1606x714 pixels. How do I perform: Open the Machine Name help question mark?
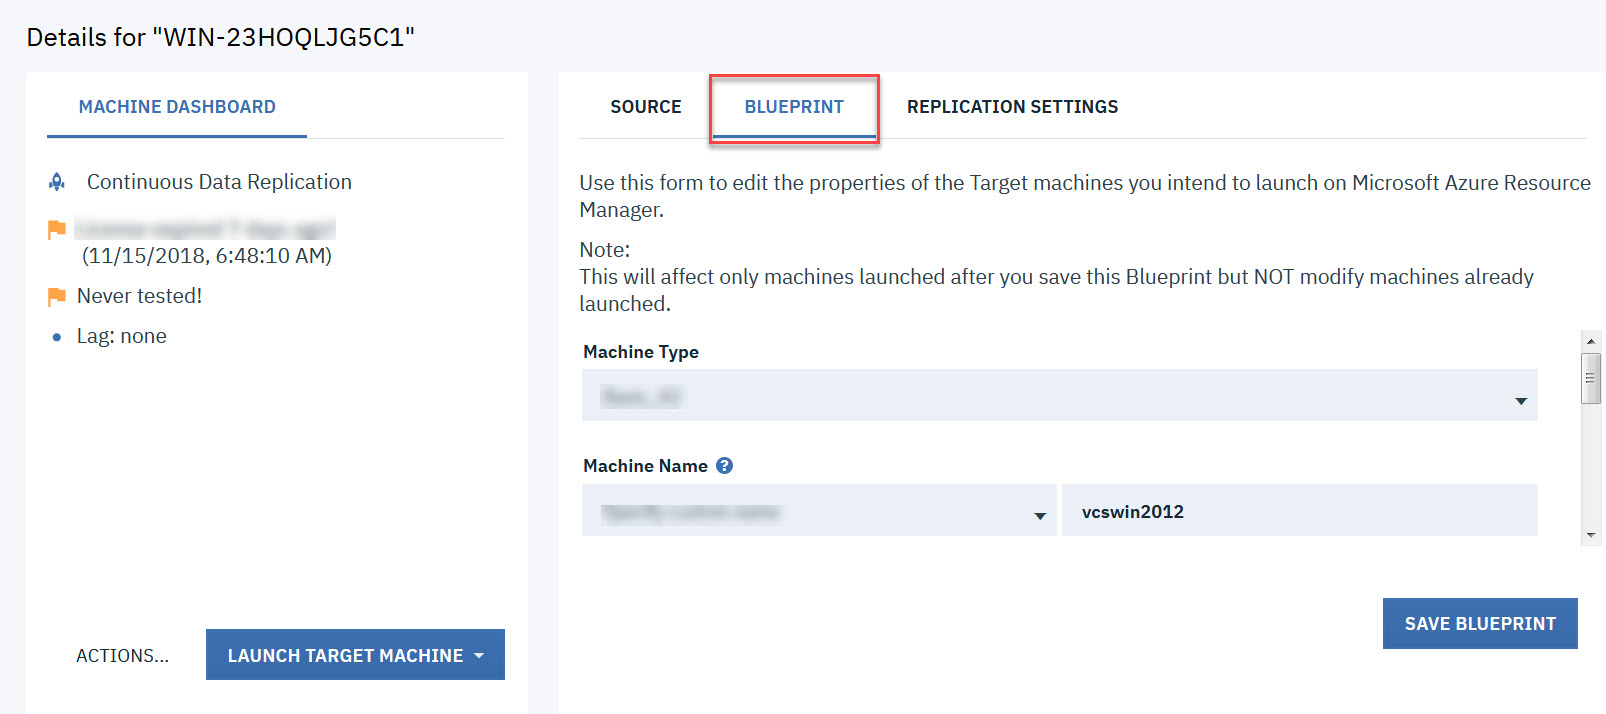pyautogui.click(x=725, y=466)
